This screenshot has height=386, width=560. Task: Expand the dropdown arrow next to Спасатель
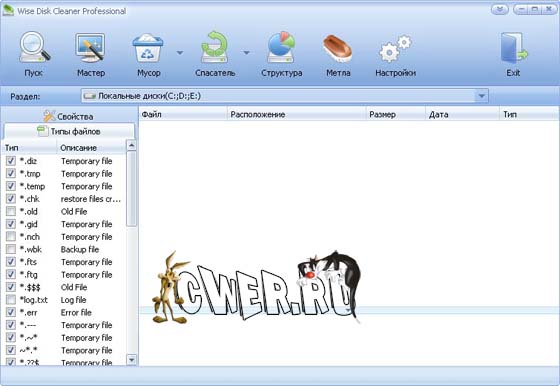click(x=246, y=53)
